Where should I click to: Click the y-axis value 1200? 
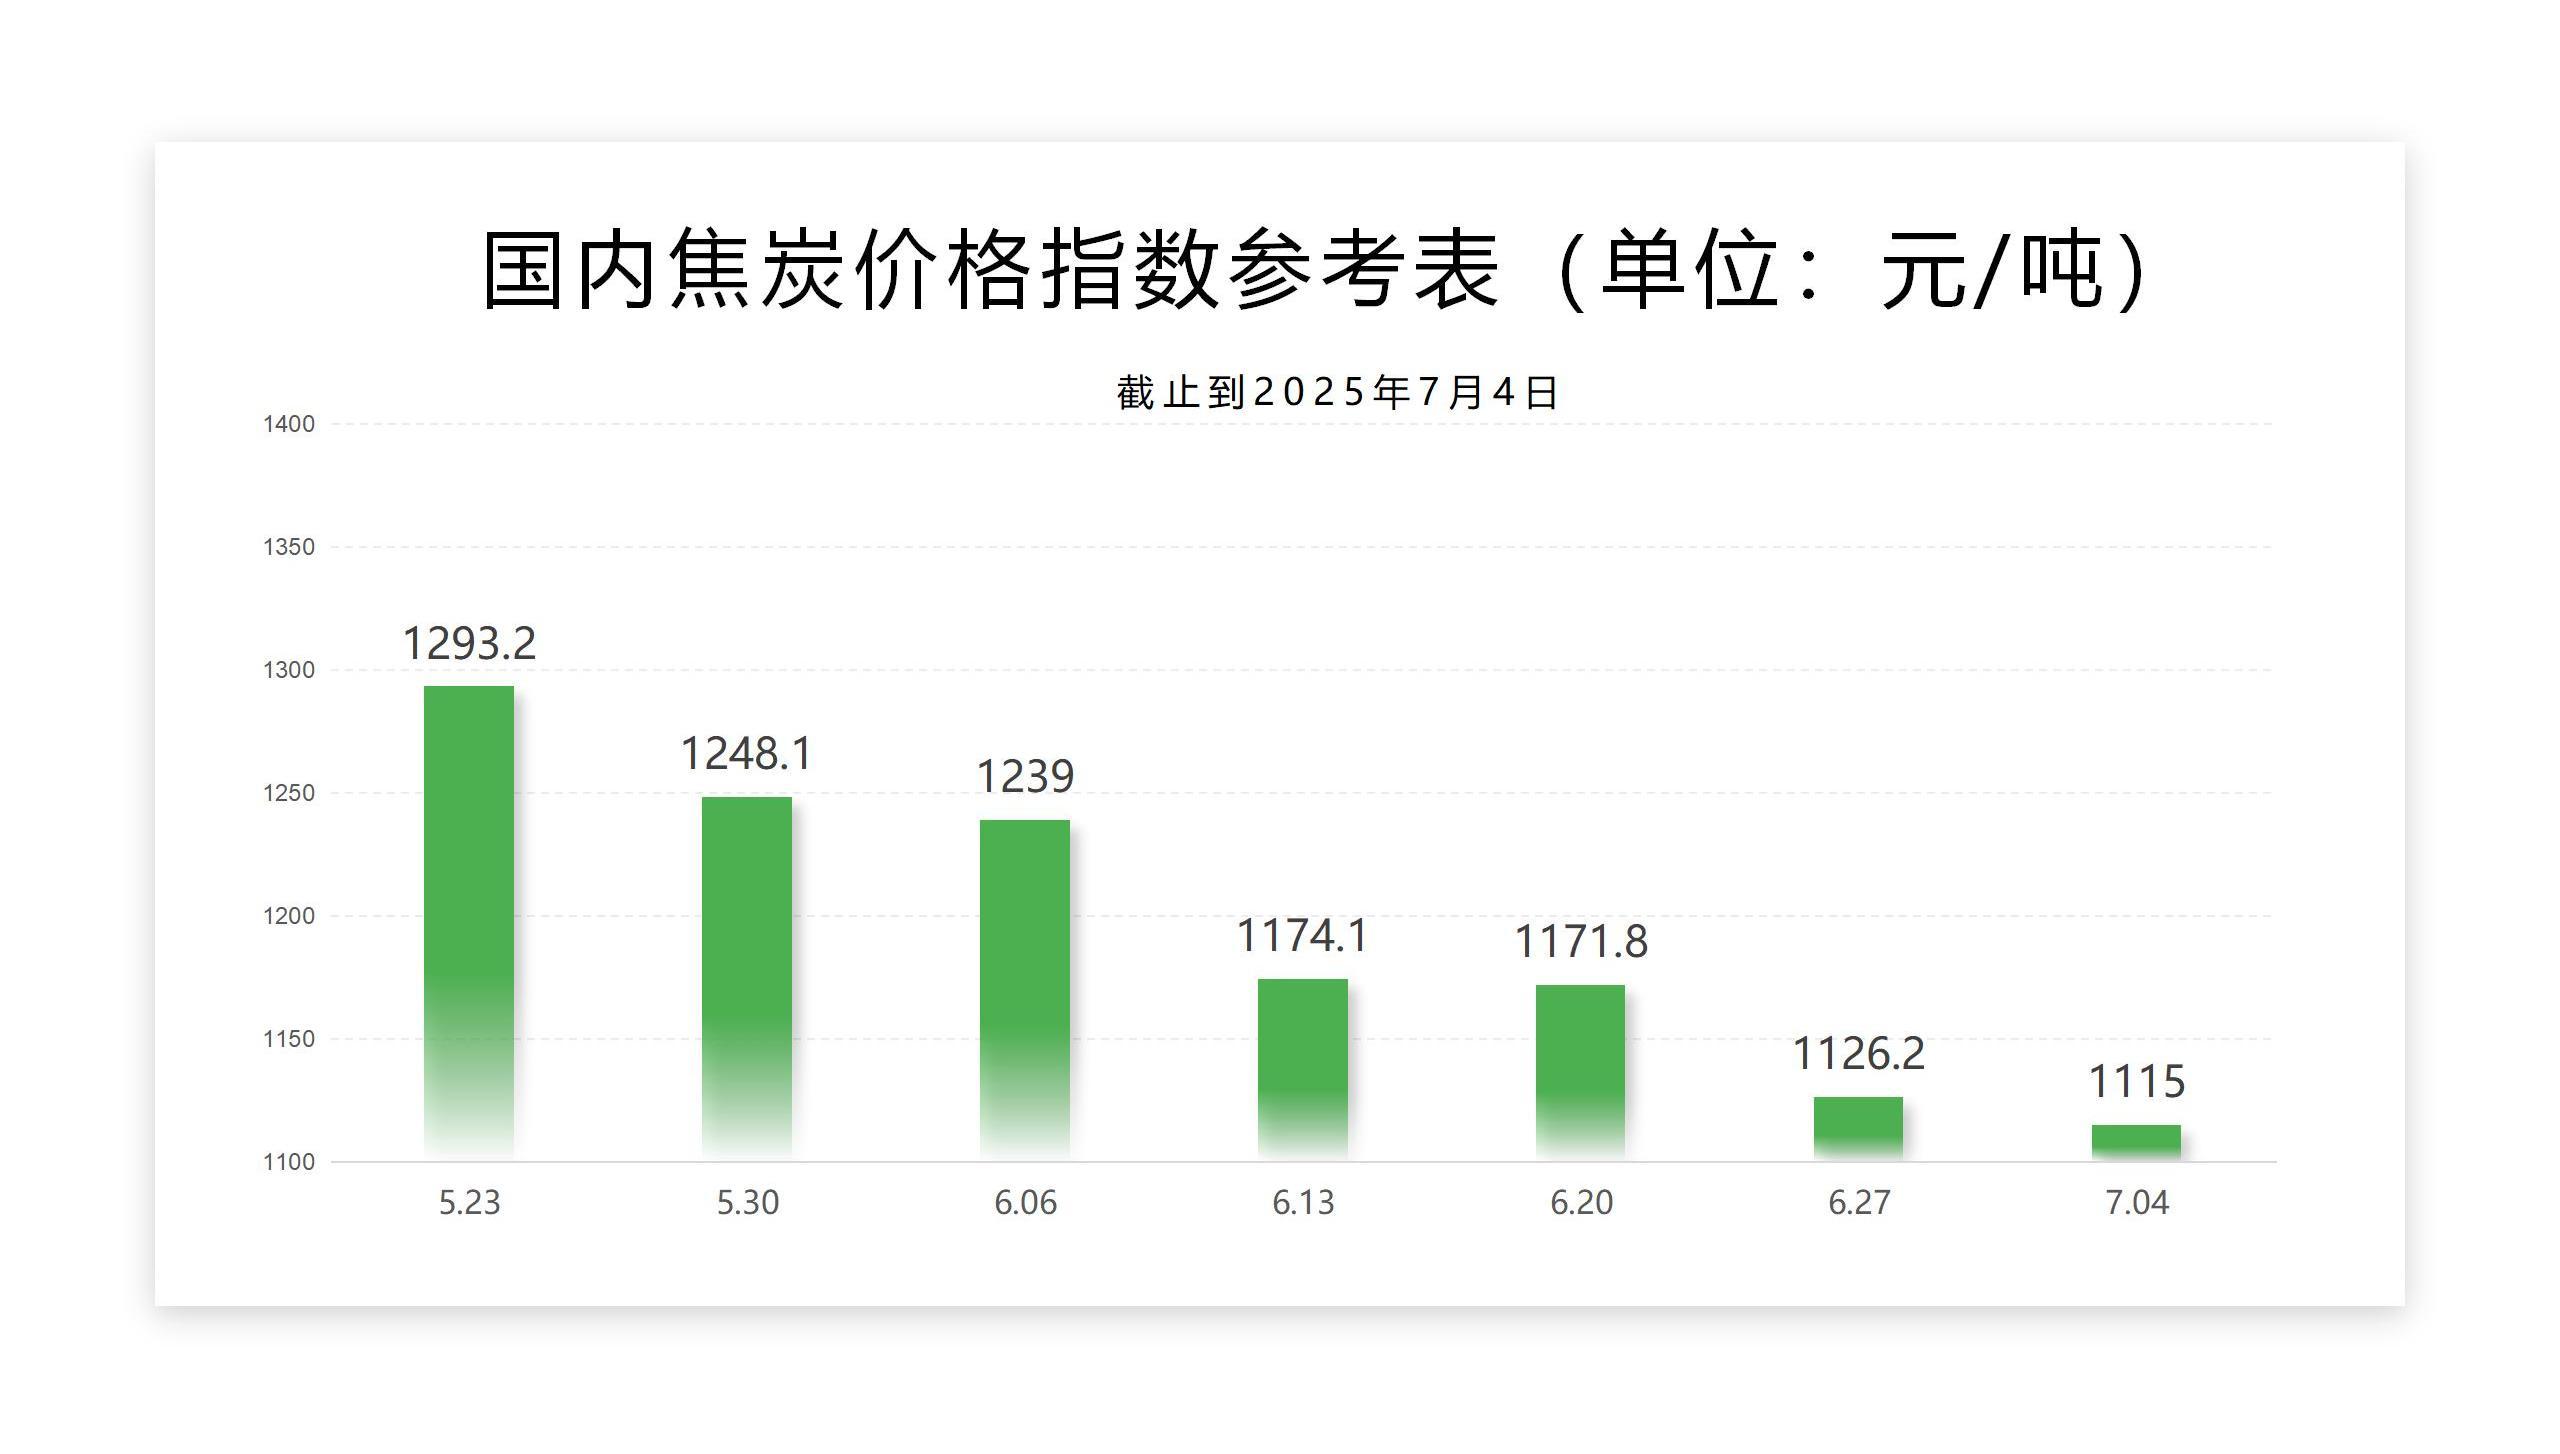[289, 916]
